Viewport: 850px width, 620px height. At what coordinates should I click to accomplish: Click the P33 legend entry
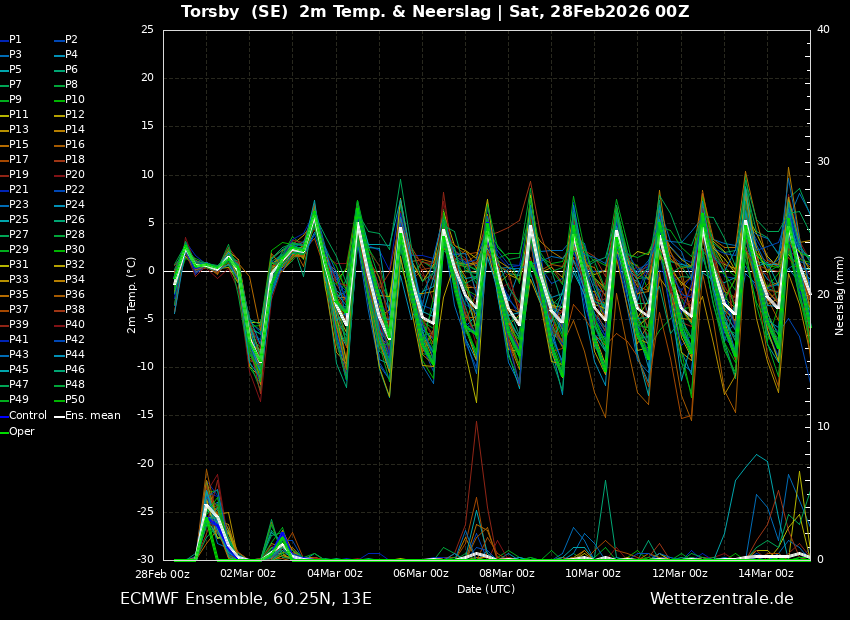[19, 280]
